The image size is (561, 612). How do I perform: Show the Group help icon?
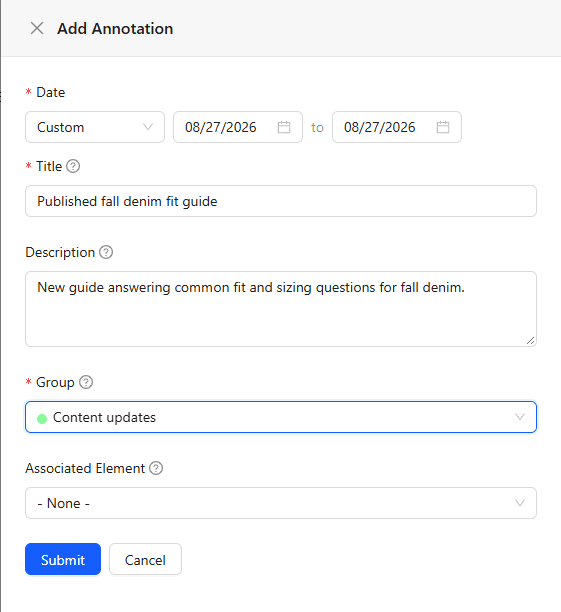(86, 382)
